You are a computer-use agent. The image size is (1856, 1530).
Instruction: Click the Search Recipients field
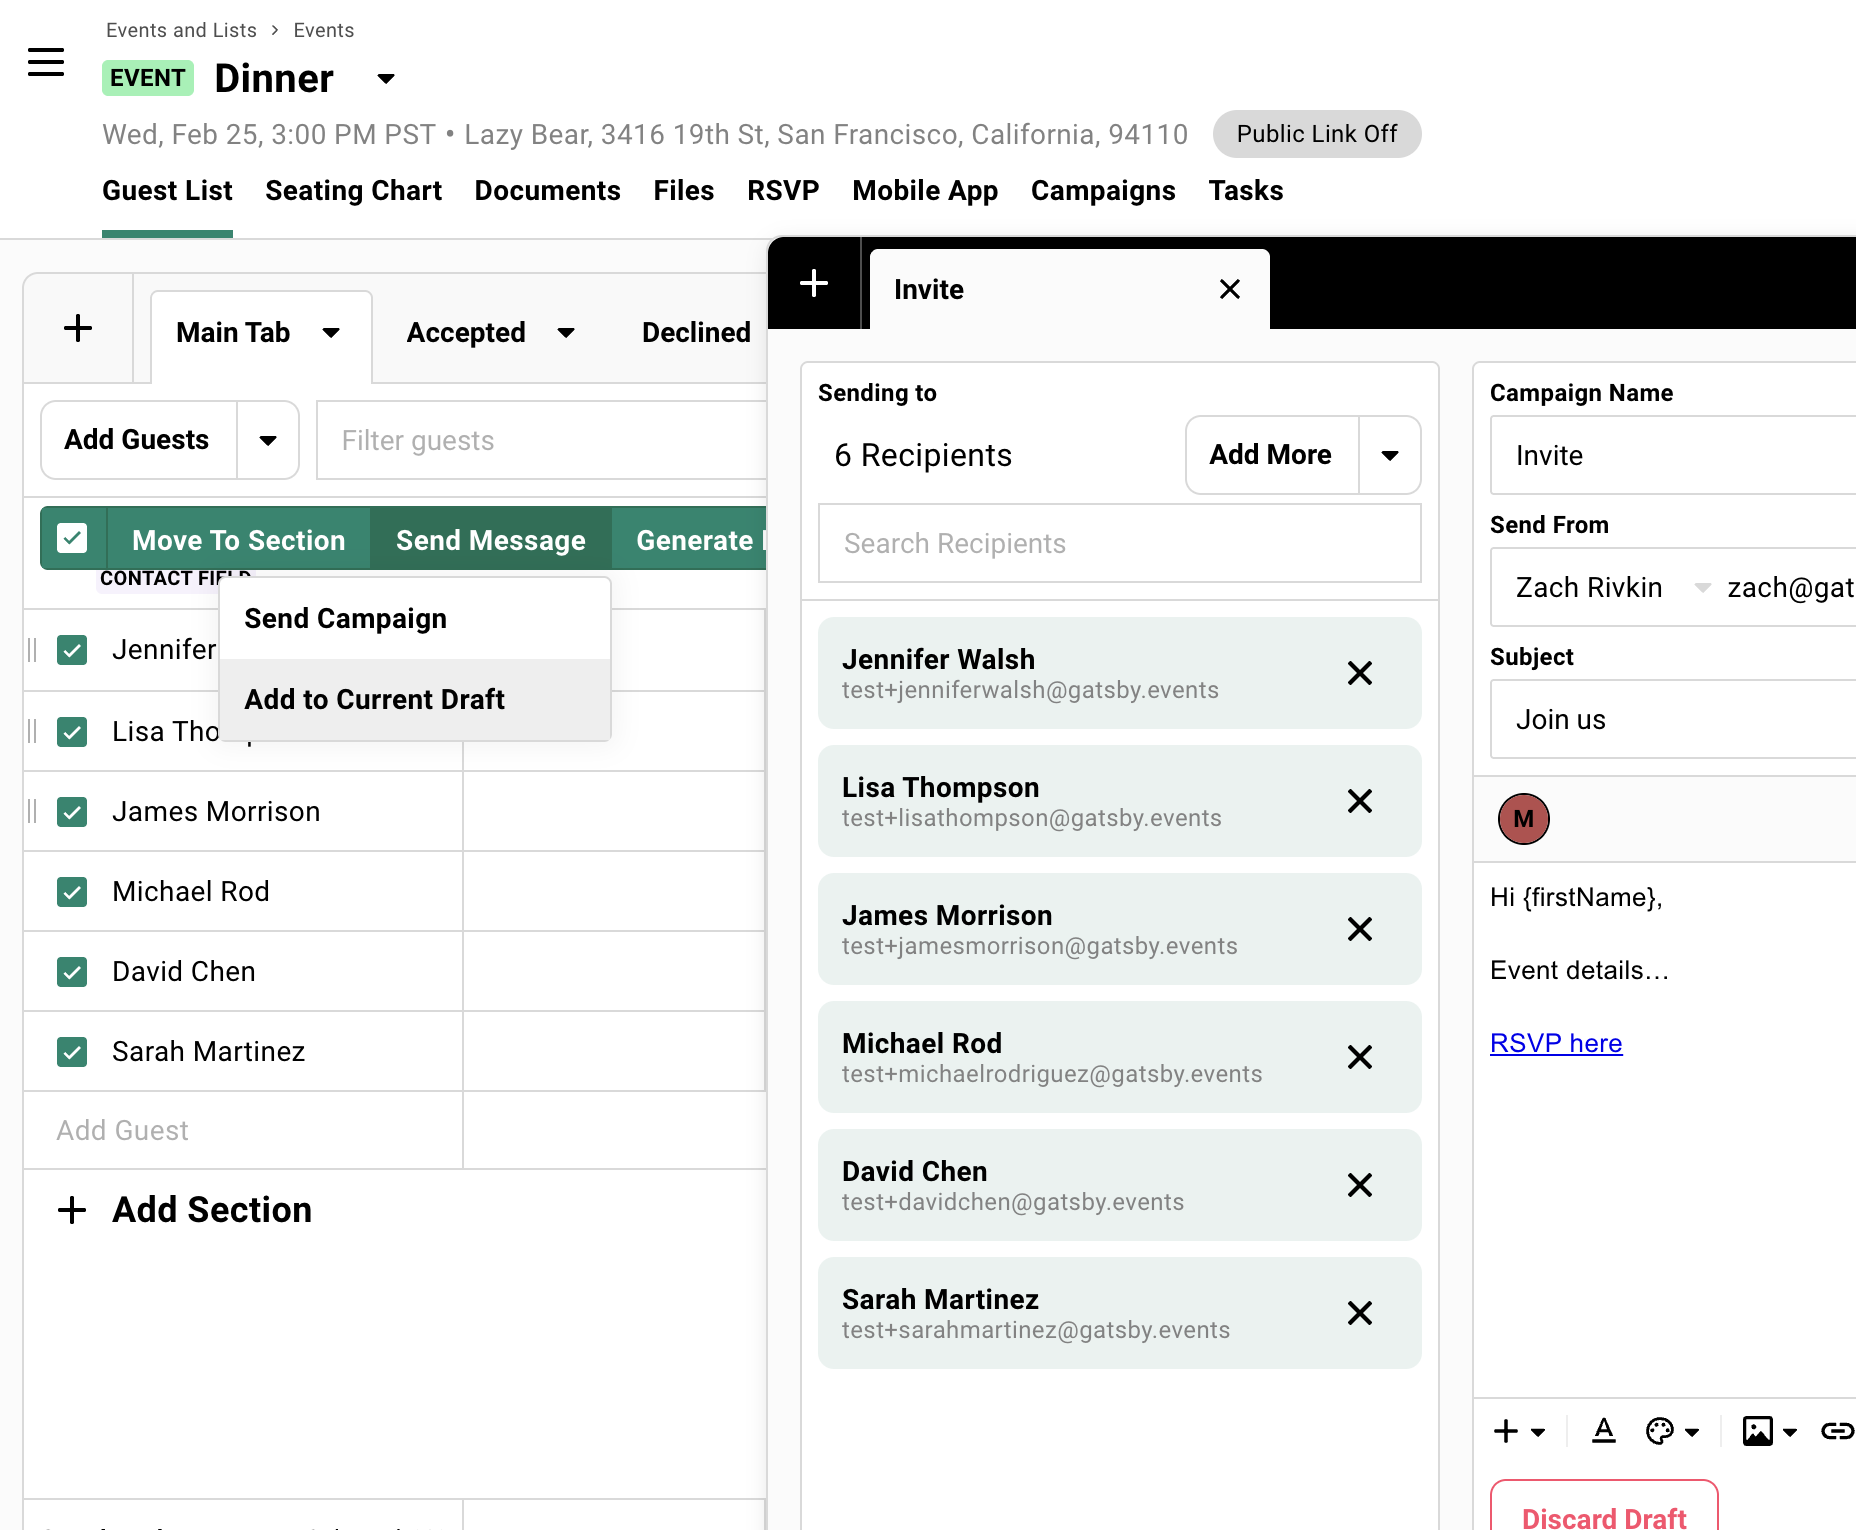tap(1119, 543)
